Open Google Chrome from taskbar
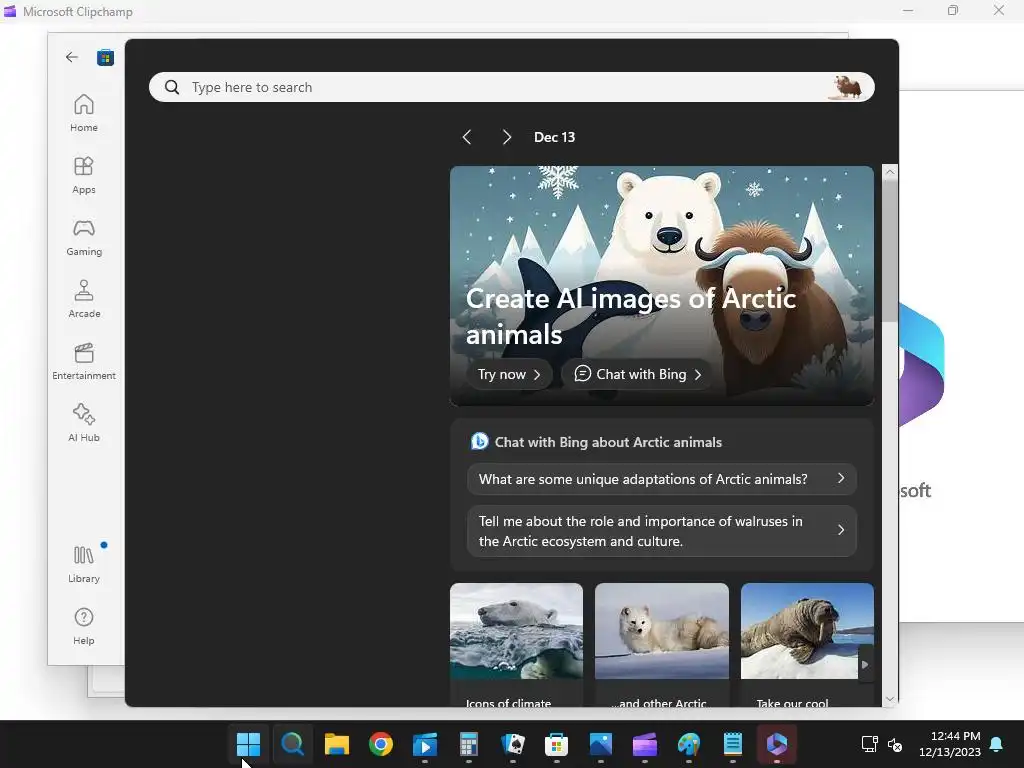Image resolution: width=1024 pixels, height=768 pixels. coord(381,744)
